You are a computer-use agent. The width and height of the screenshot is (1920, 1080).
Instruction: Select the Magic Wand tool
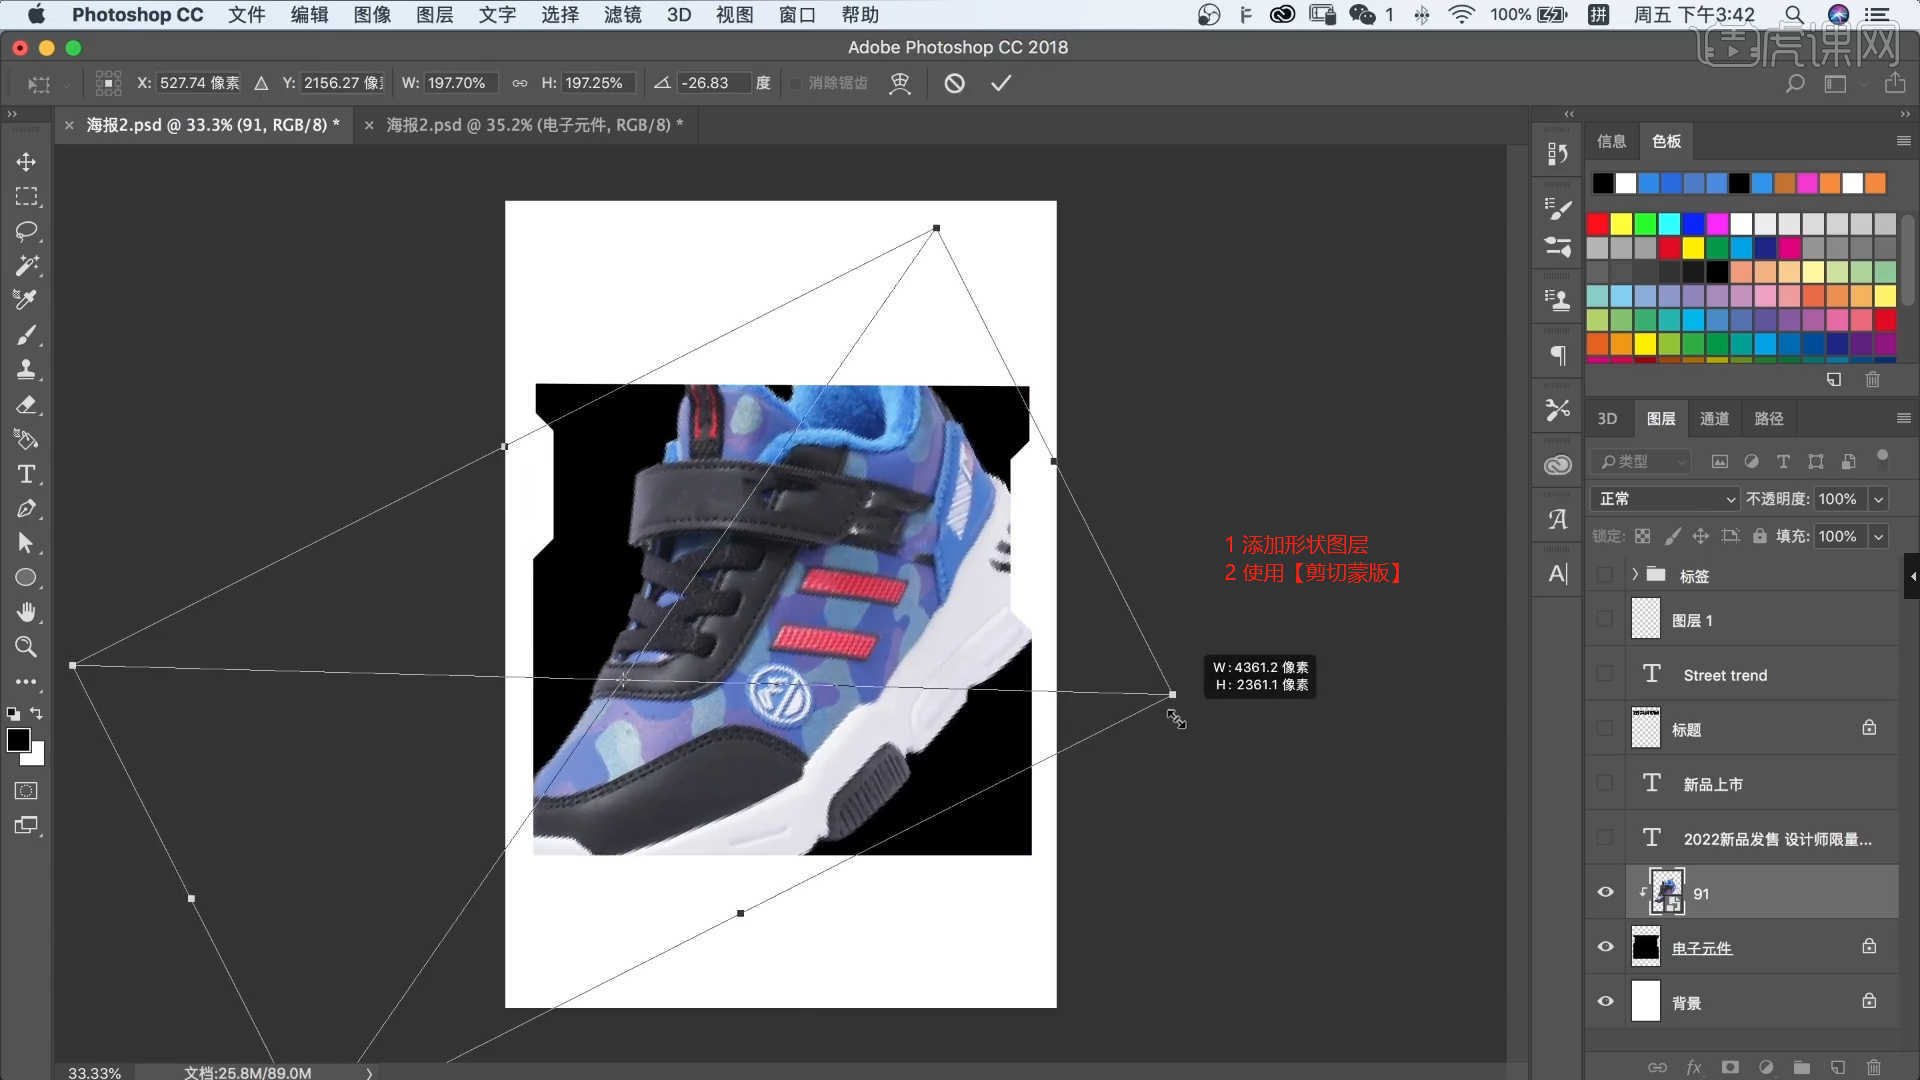(x=26, y=265)
